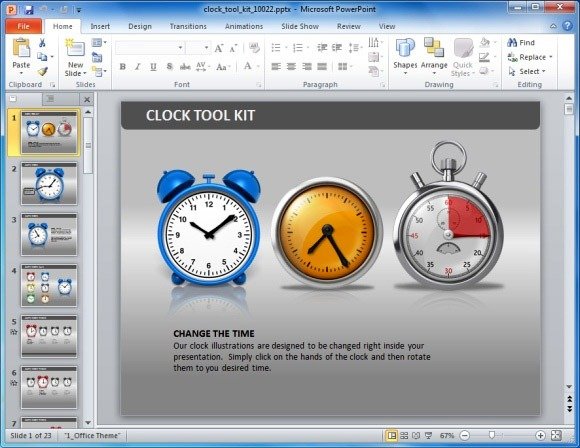This screenshot has width=580, height=448.
Task: Click the Paste clipboard icon
Action: click(x=21, y=48)
